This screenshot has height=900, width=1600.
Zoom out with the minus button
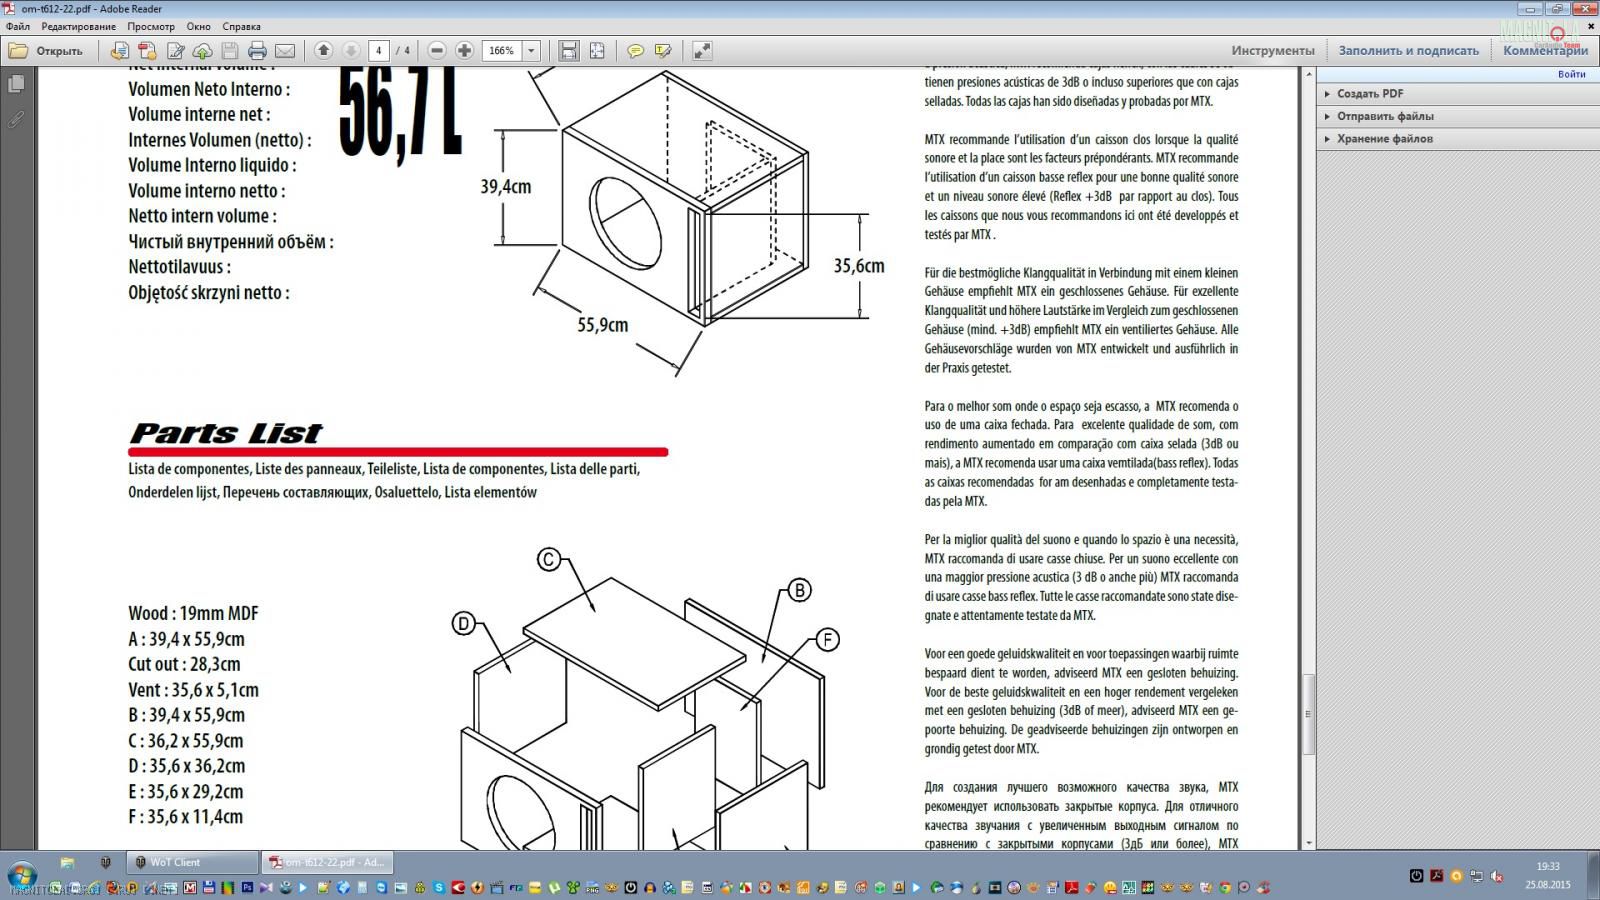pyautogui.click(x=437, y=50)
